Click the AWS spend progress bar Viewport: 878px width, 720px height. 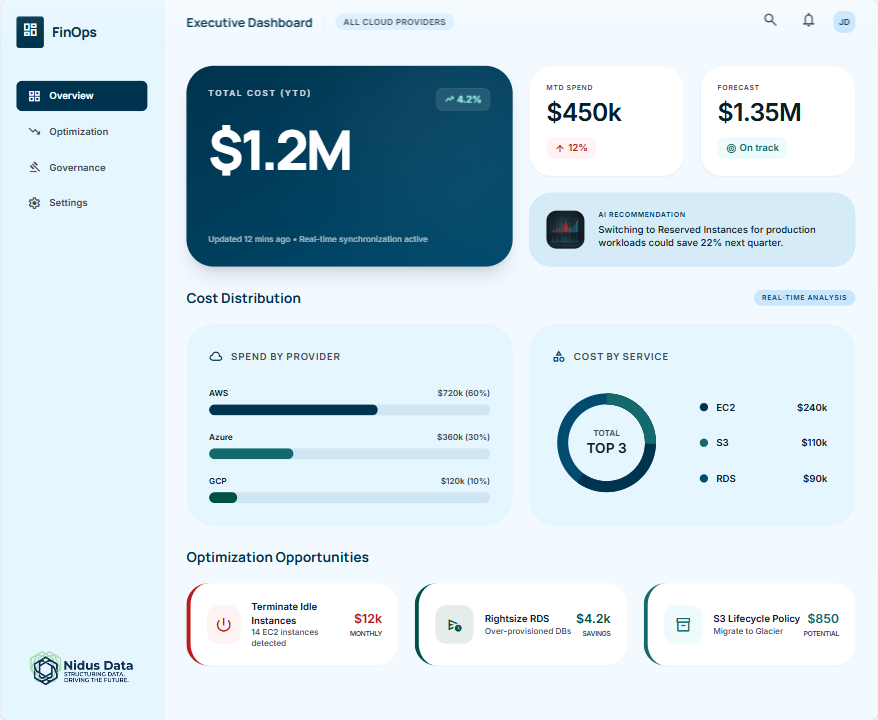(x=349, y=410)
